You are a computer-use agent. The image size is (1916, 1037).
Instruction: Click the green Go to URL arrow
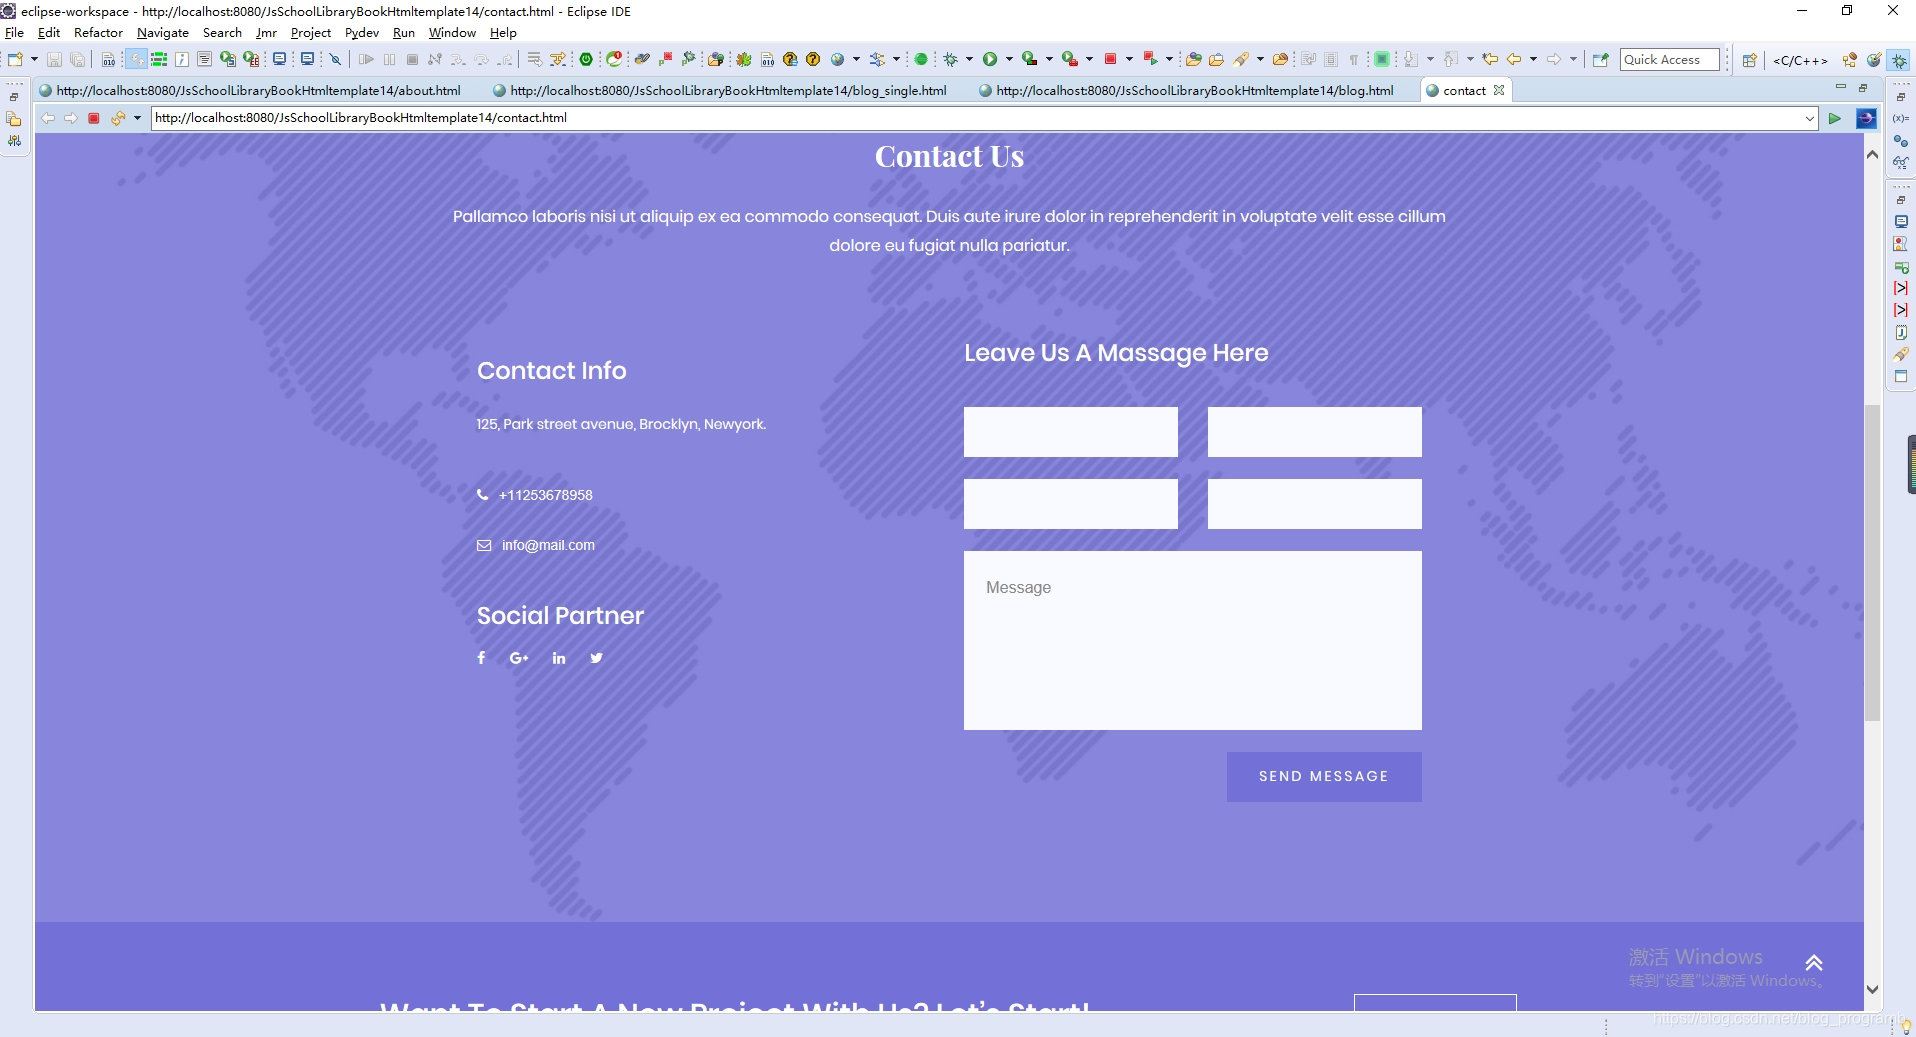point(1835,118)
